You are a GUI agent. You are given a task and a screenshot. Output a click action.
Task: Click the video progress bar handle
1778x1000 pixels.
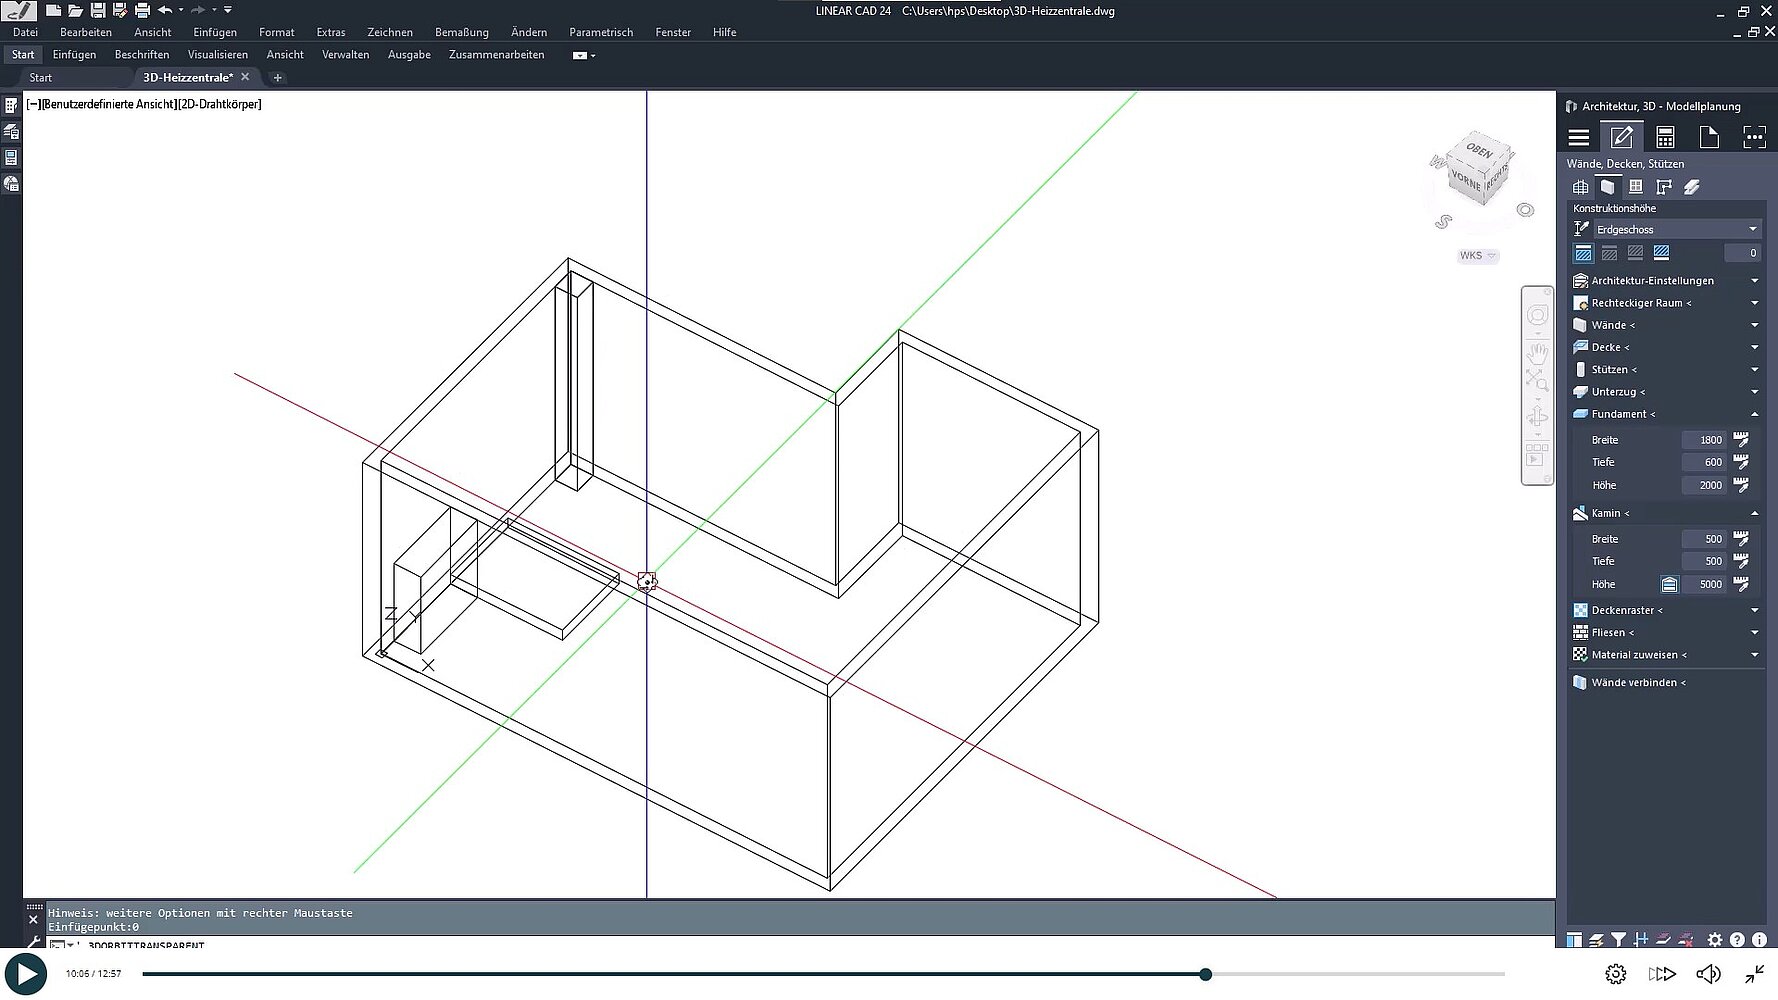tap(1206, 974)
